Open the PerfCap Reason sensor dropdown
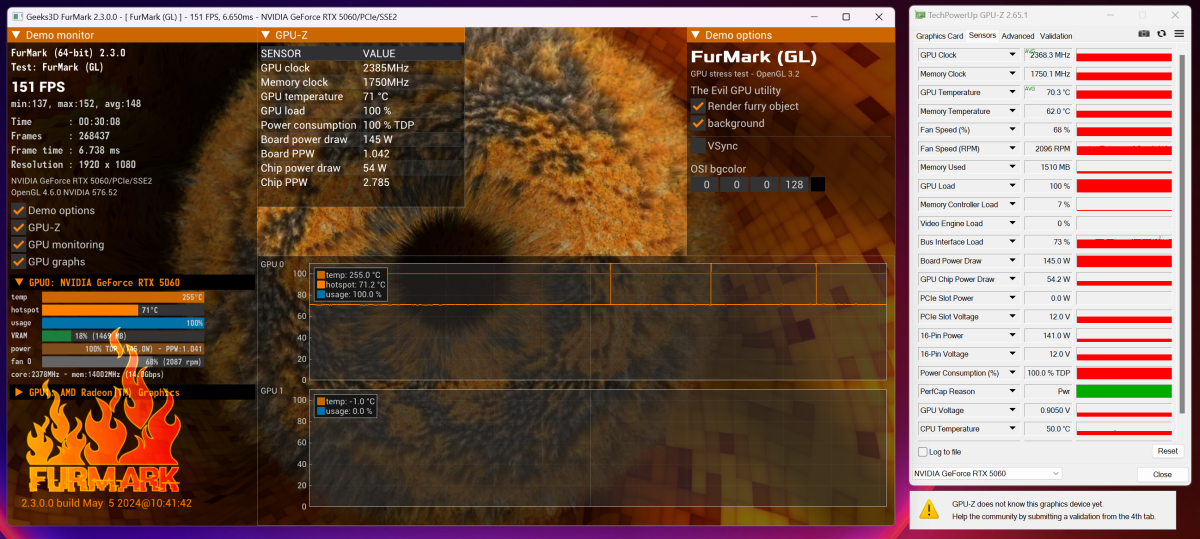 click(x=1012, y=391)
